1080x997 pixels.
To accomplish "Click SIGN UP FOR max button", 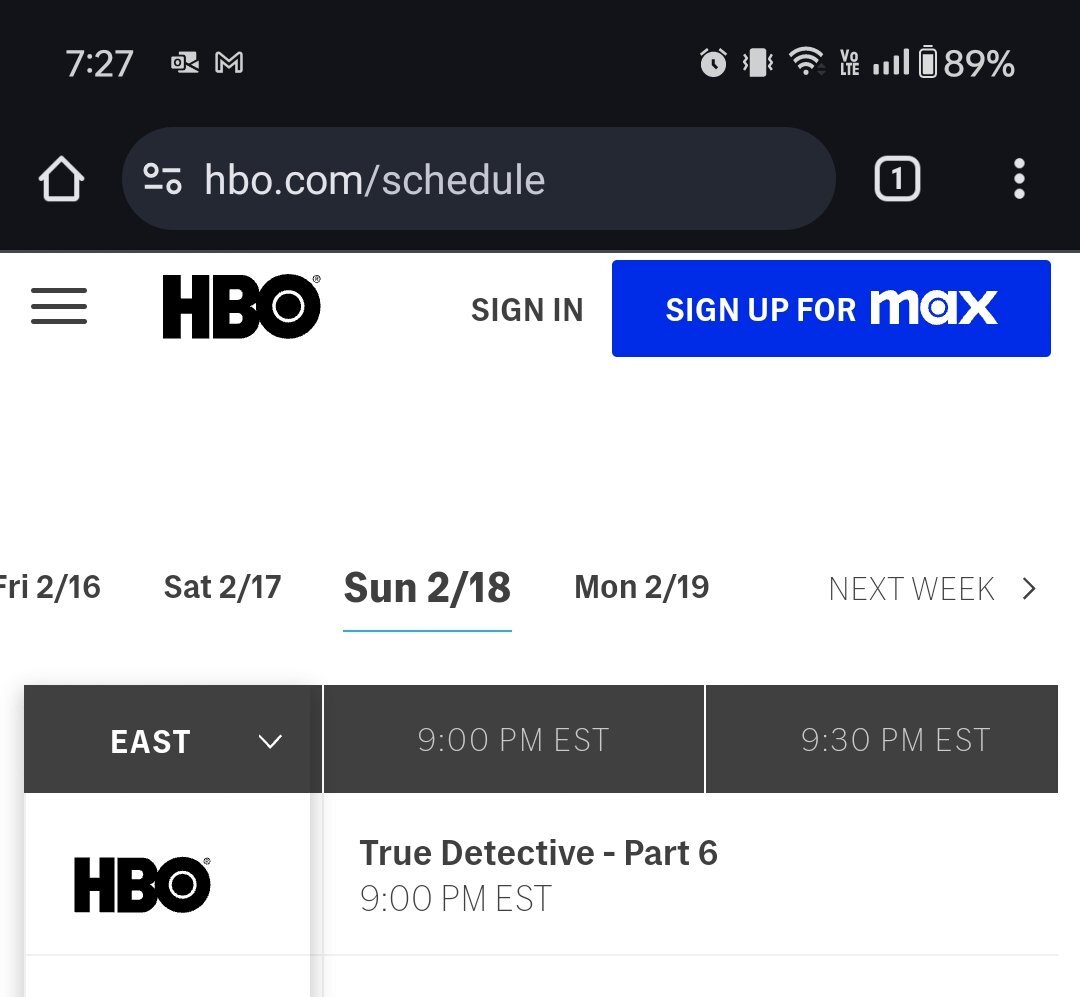I will click(x=831, y=309).
